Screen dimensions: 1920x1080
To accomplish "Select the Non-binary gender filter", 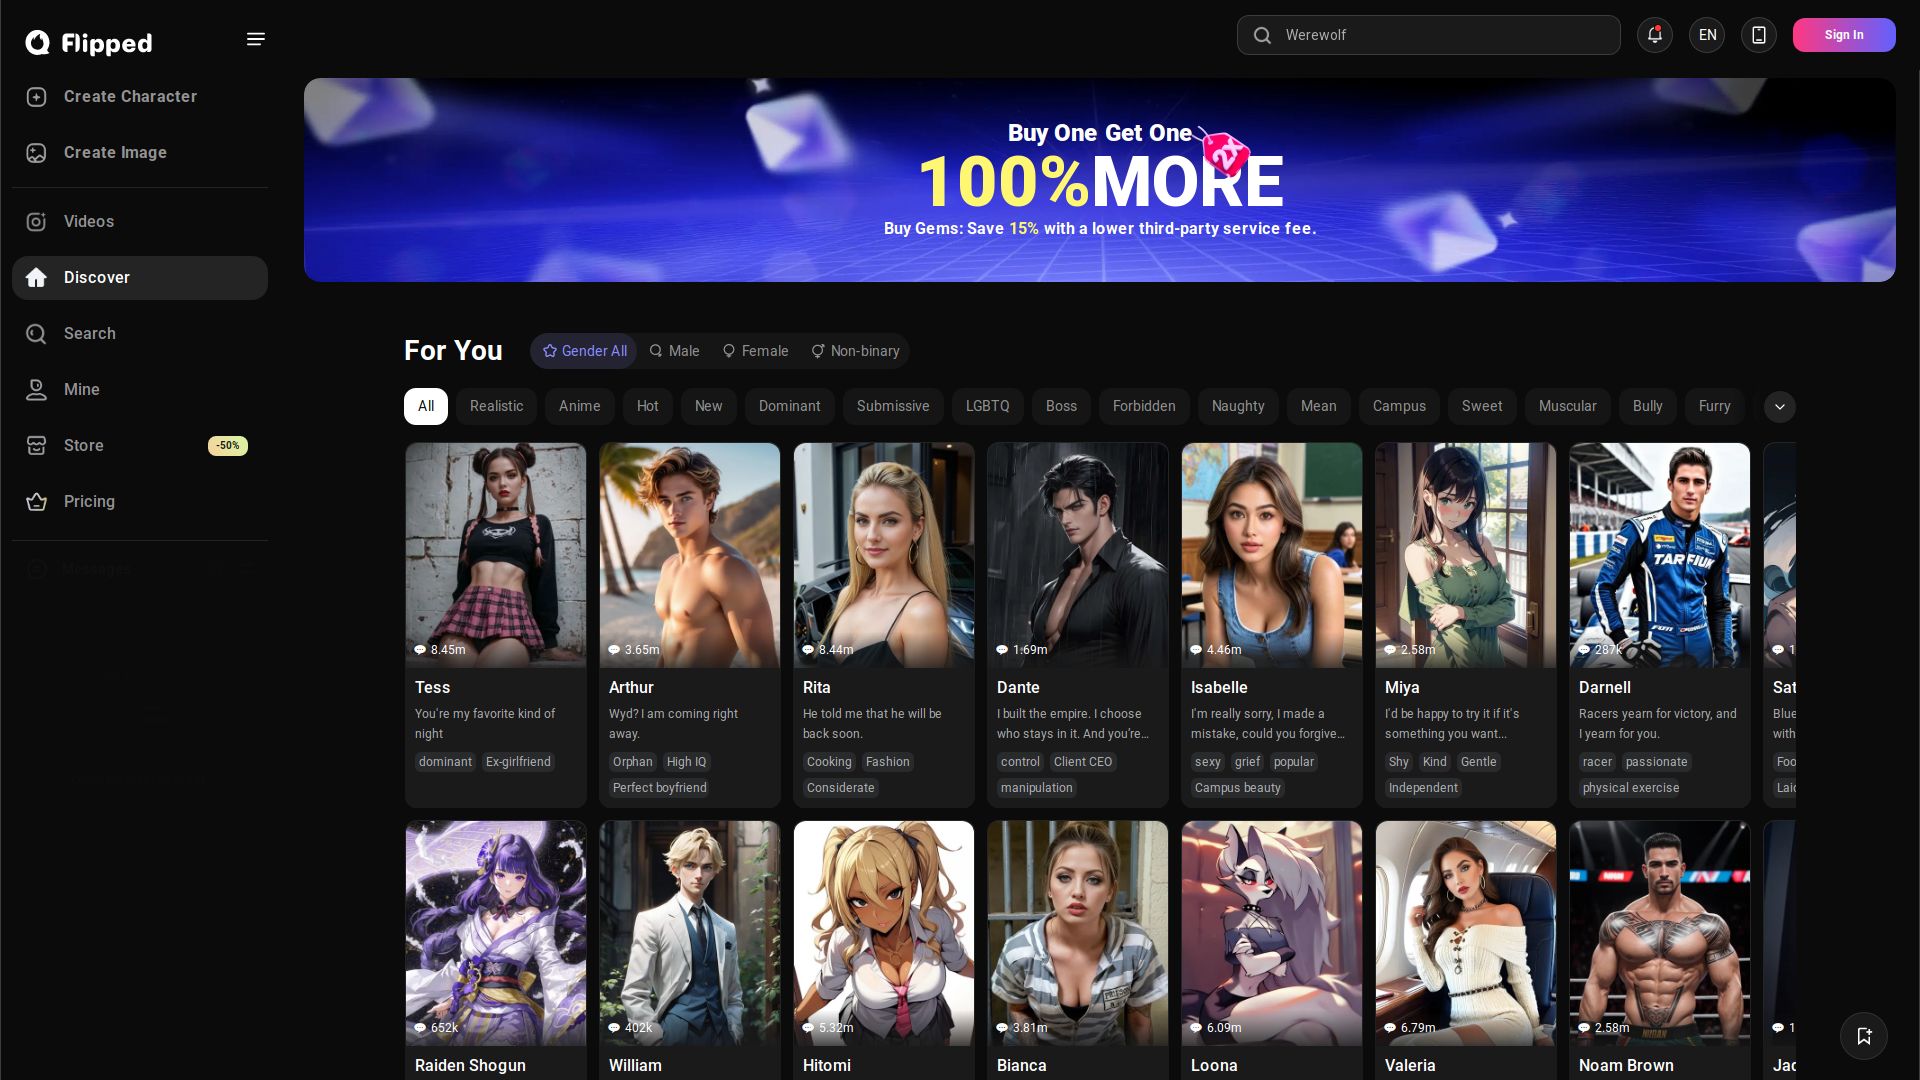I will coord(855,351).
